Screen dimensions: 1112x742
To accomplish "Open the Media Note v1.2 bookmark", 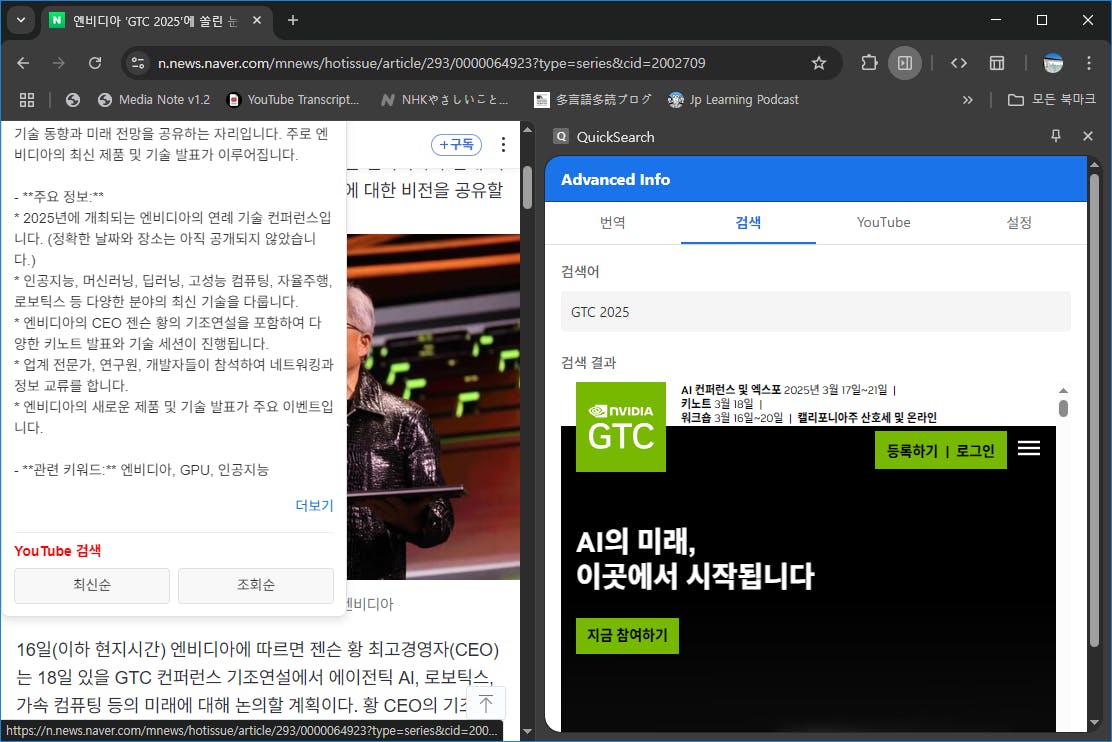I will coord(154,100).
